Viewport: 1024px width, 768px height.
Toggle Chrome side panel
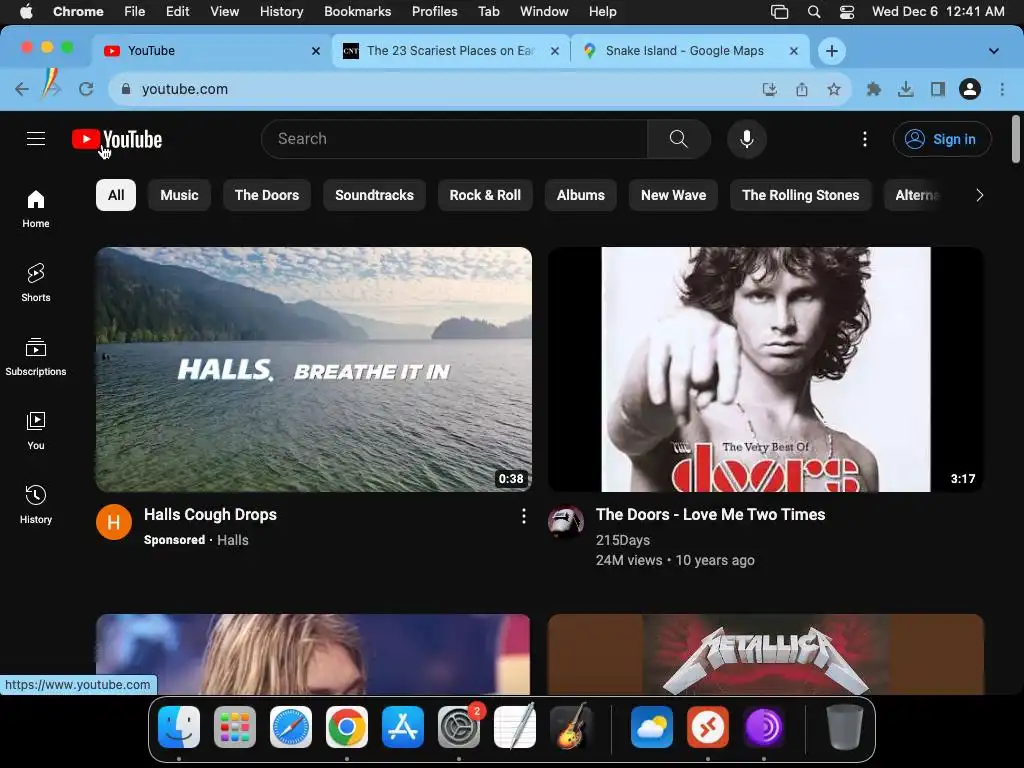tap(938, 89)
